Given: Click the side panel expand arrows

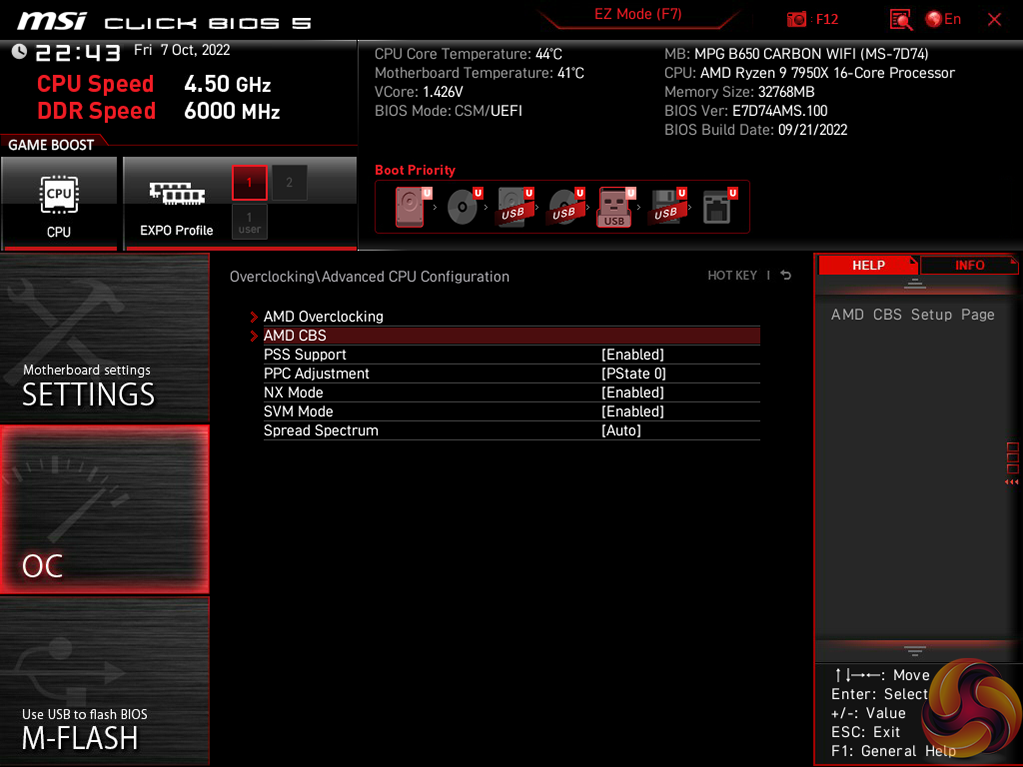Looking at the screenshot, I should pos(1011,482).
